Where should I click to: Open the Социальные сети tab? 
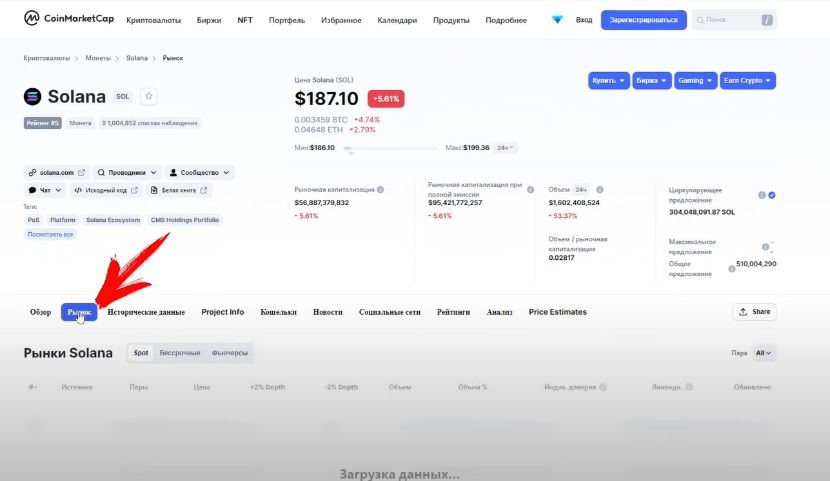coord(390,312)
